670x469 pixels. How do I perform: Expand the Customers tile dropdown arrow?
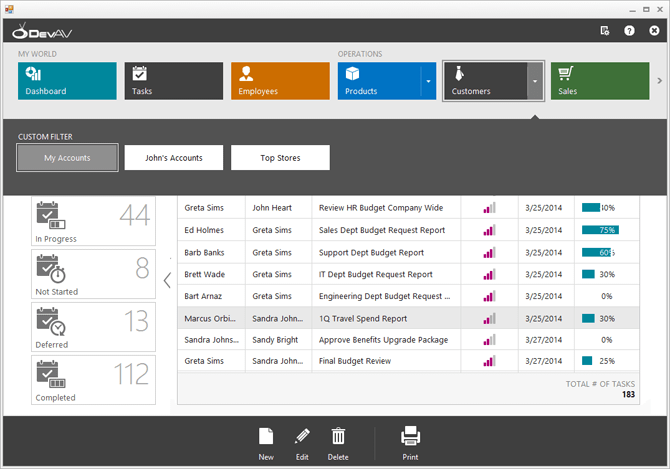click(535, 81)
